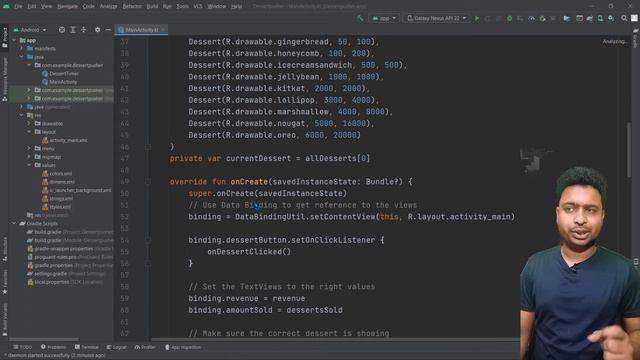Click the Stop app icon in toolbar
Screen dimensions: 640x360
(553, 18)
